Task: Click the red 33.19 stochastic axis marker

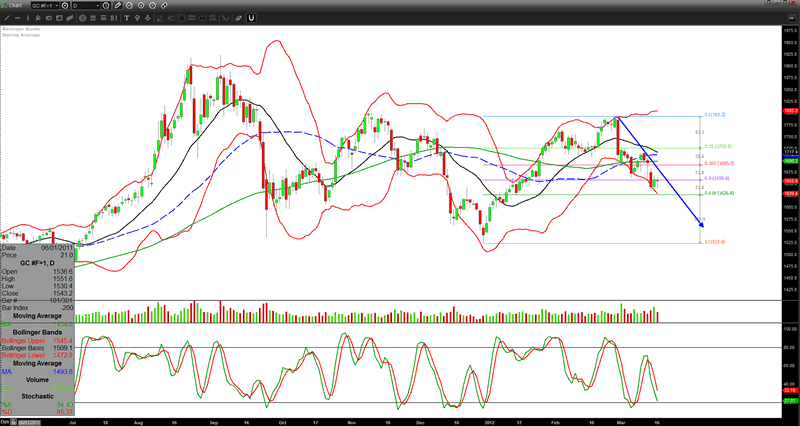Action: click(791, 390)
